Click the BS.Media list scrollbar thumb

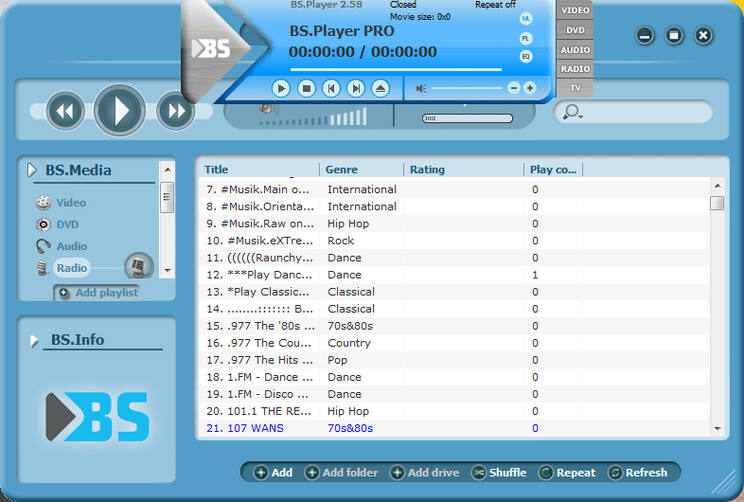click(x=167, y=197)
